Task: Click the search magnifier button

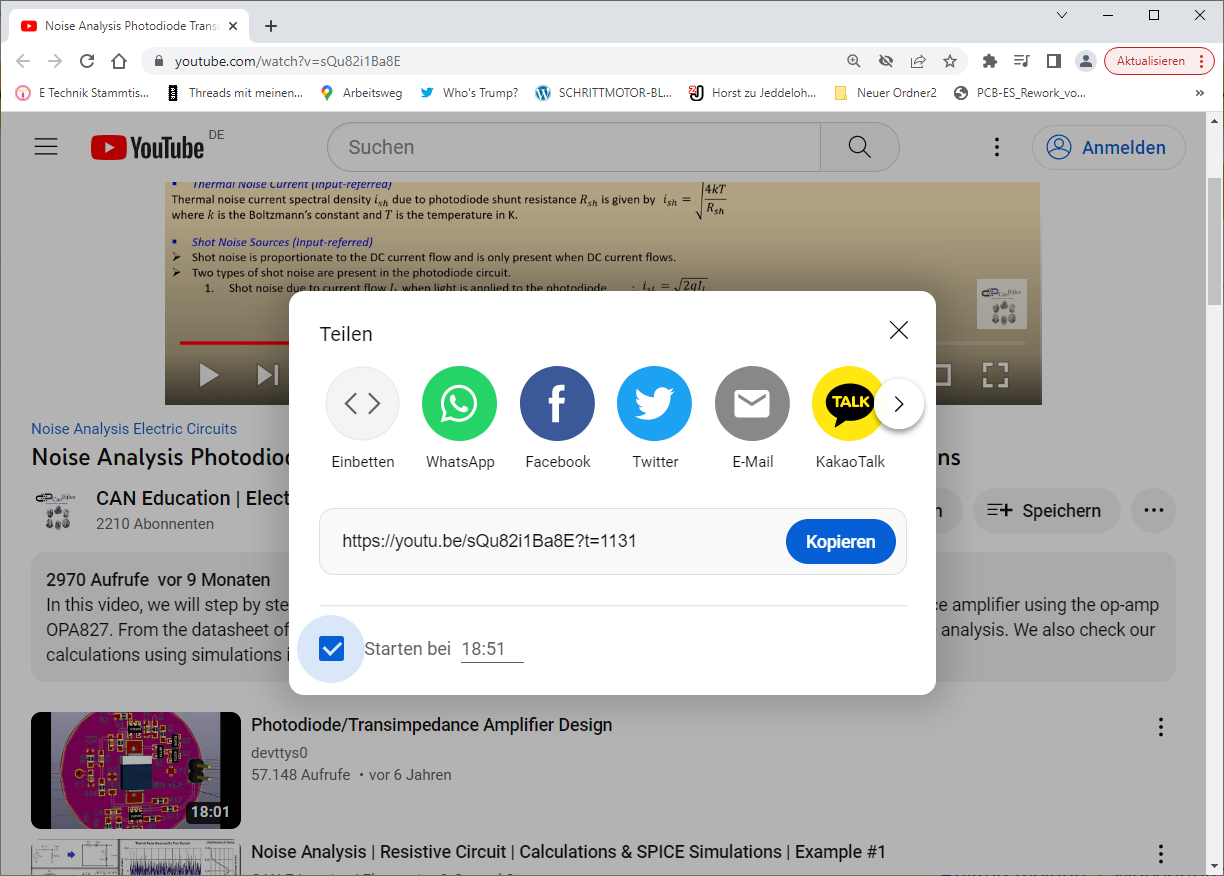Action: click(x=859, y=147)
